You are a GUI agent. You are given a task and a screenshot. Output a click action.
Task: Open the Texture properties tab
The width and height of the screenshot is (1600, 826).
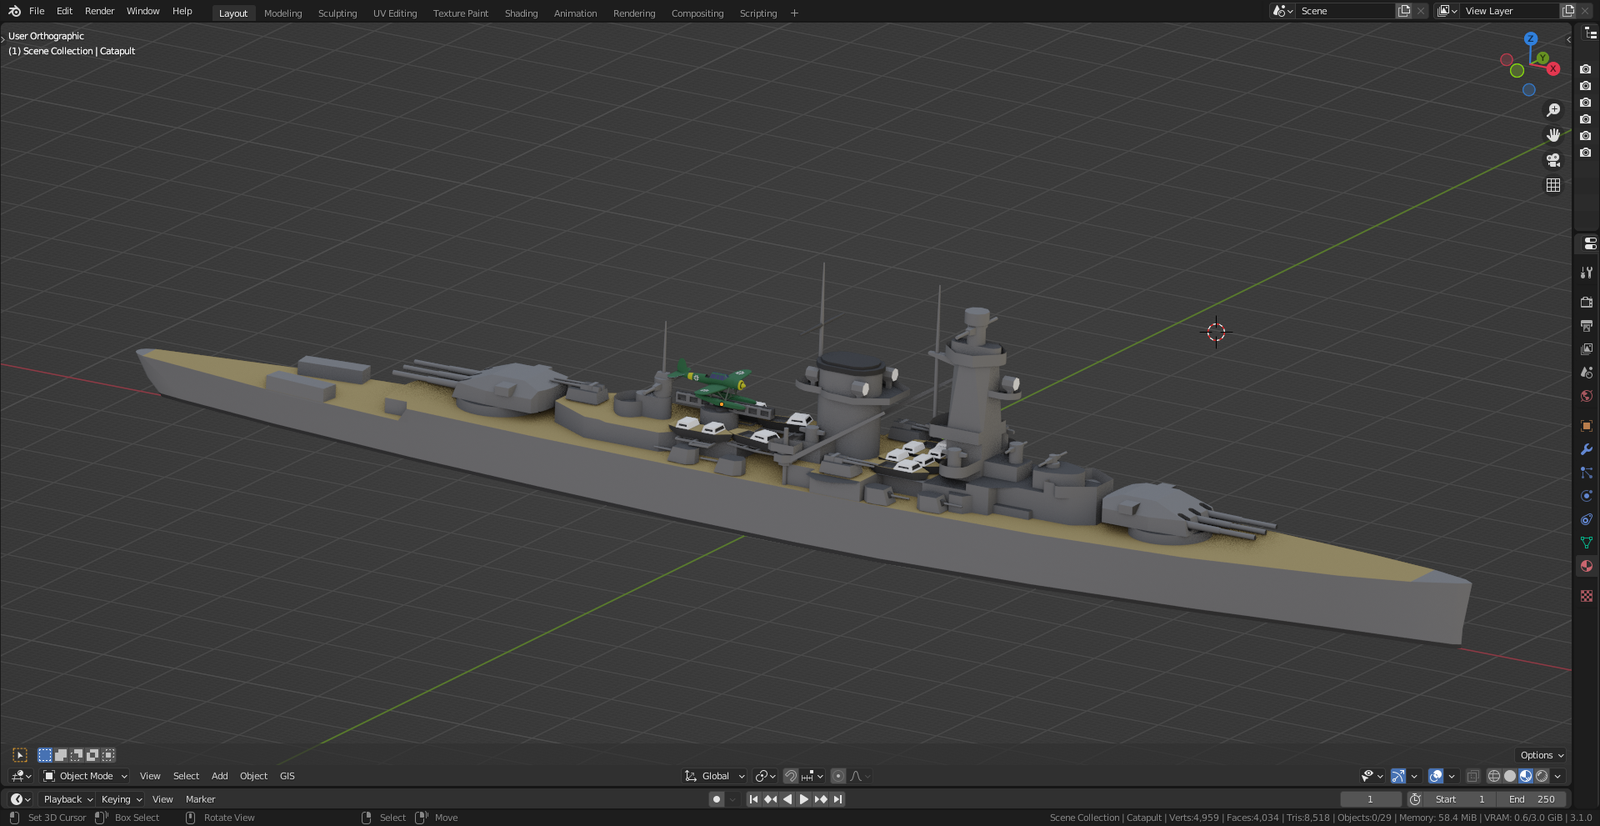click(1586, 596)
